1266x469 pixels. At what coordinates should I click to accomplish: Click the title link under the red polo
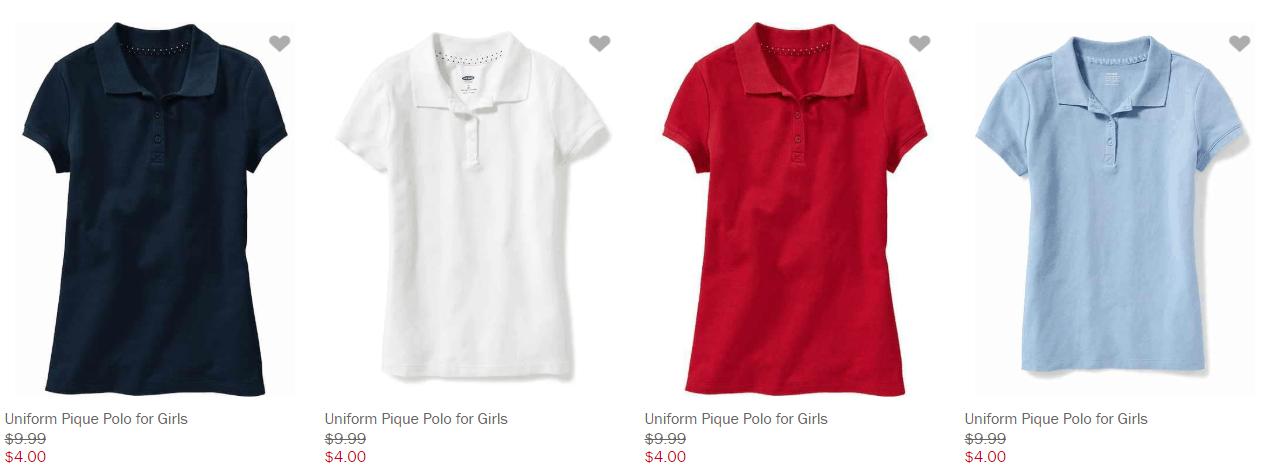point(736,419)
